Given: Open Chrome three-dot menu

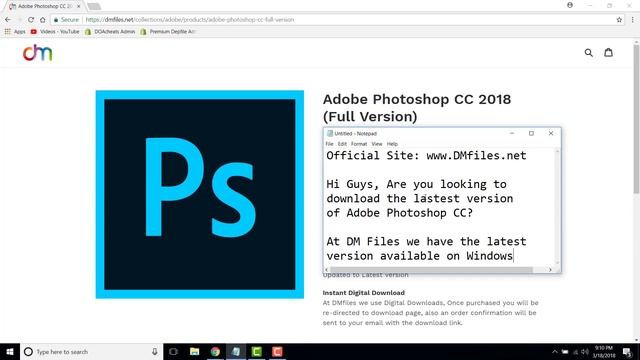Looking at the screenshot, I should click(x=633, y=20).
